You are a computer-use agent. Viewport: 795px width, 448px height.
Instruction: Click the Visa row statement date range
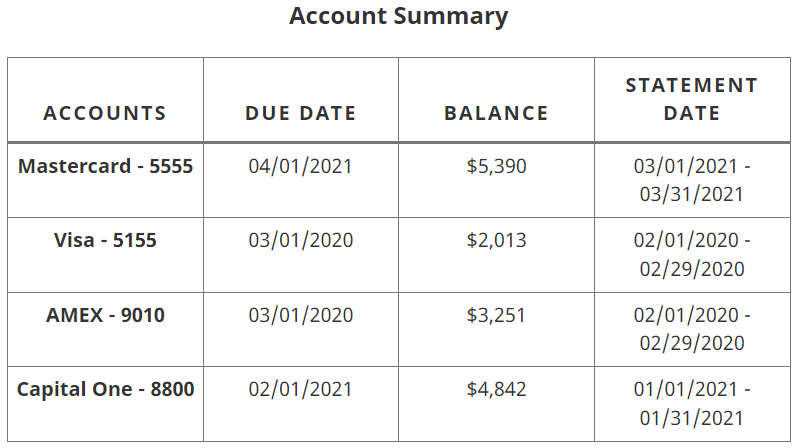coord(692,254)
